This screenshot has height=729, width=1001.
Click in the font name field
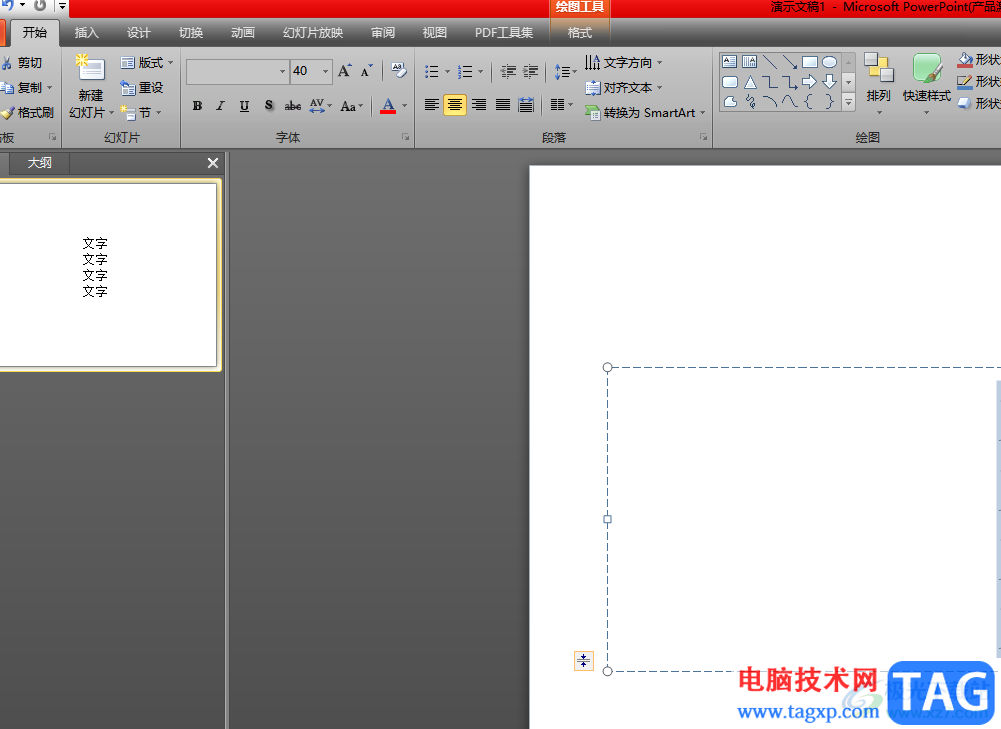coord(232,71)
